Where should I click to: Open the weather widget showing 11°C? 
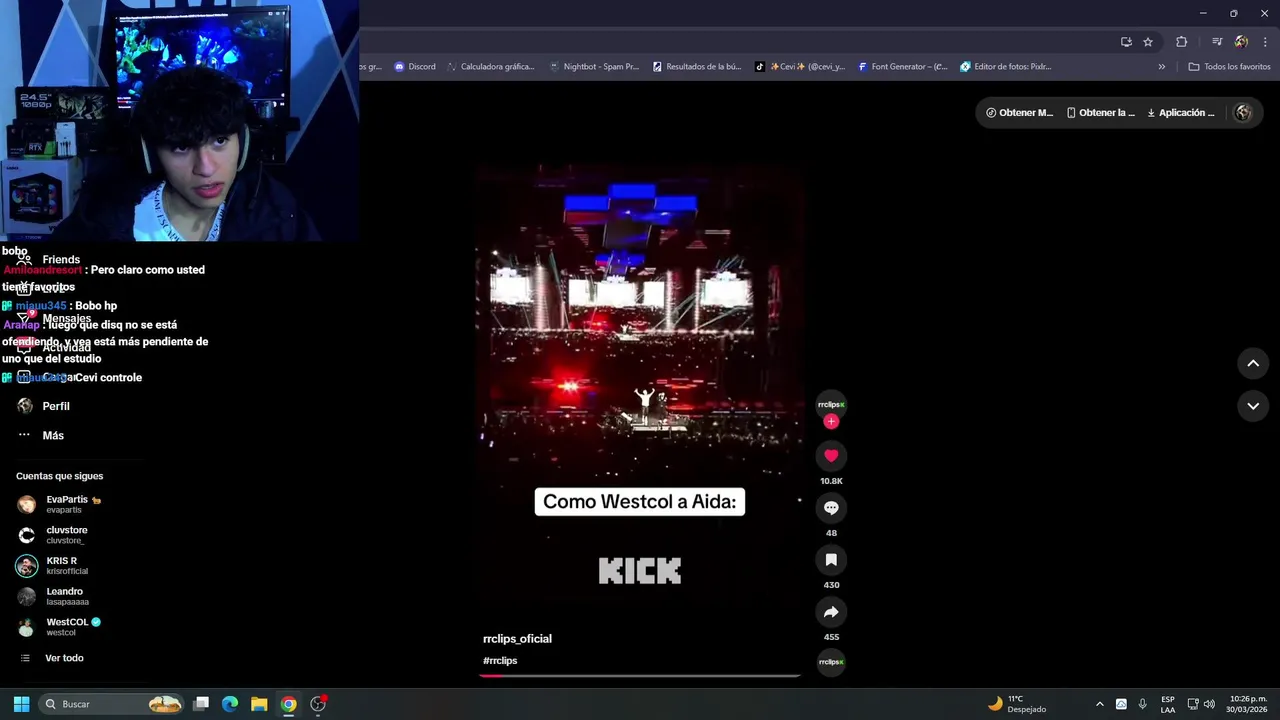pyautogui.click(x=1017, y=704)
